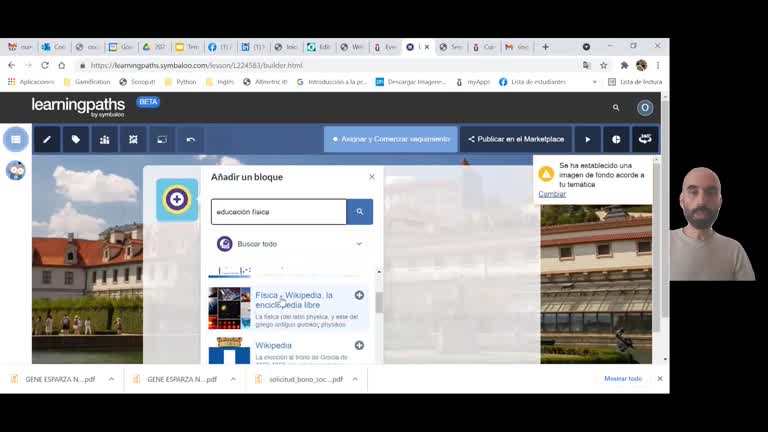This screenshot has width=768, height=432.
Task: Click the 'educación física' search field
Action: coord(279,212)
